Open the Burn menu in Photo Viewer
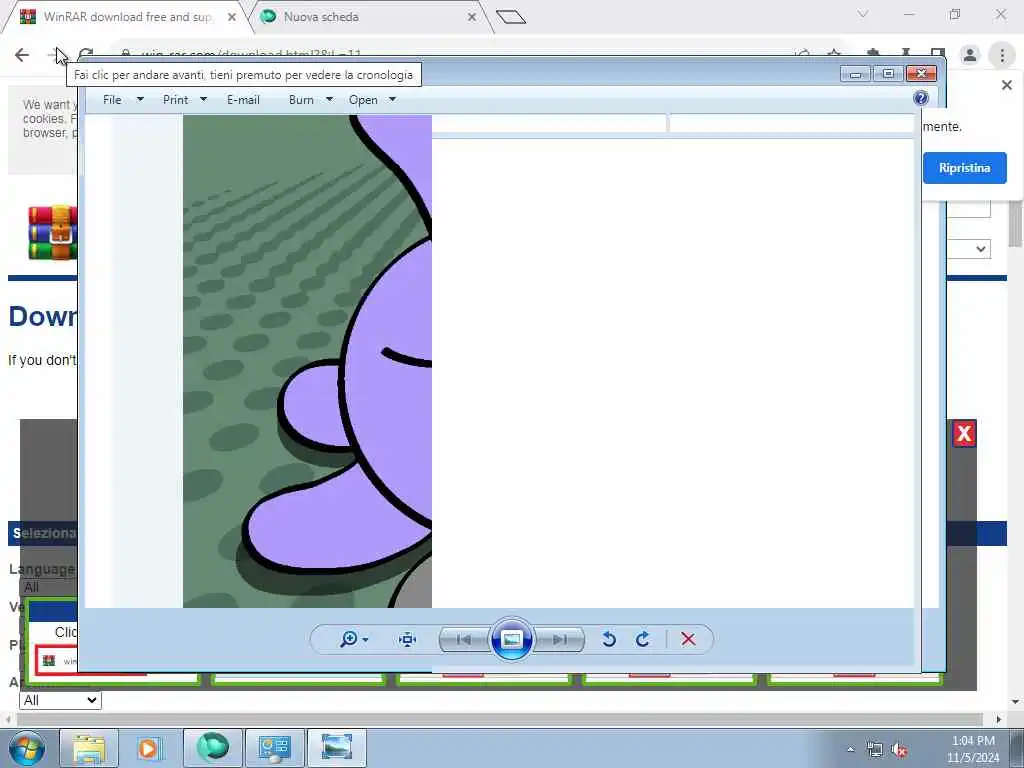Screen dimensions: 1024x768 301,100
